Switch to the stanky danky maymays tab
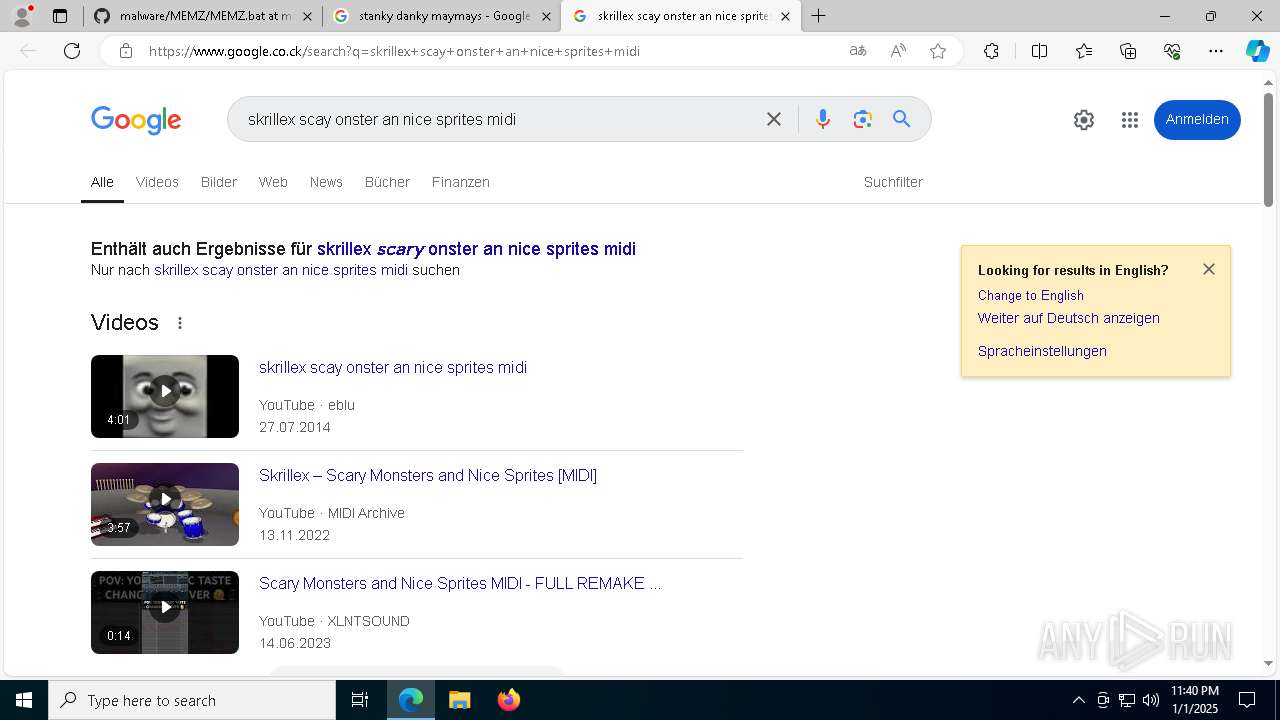 pyautogui.click(x=440, y=16)
